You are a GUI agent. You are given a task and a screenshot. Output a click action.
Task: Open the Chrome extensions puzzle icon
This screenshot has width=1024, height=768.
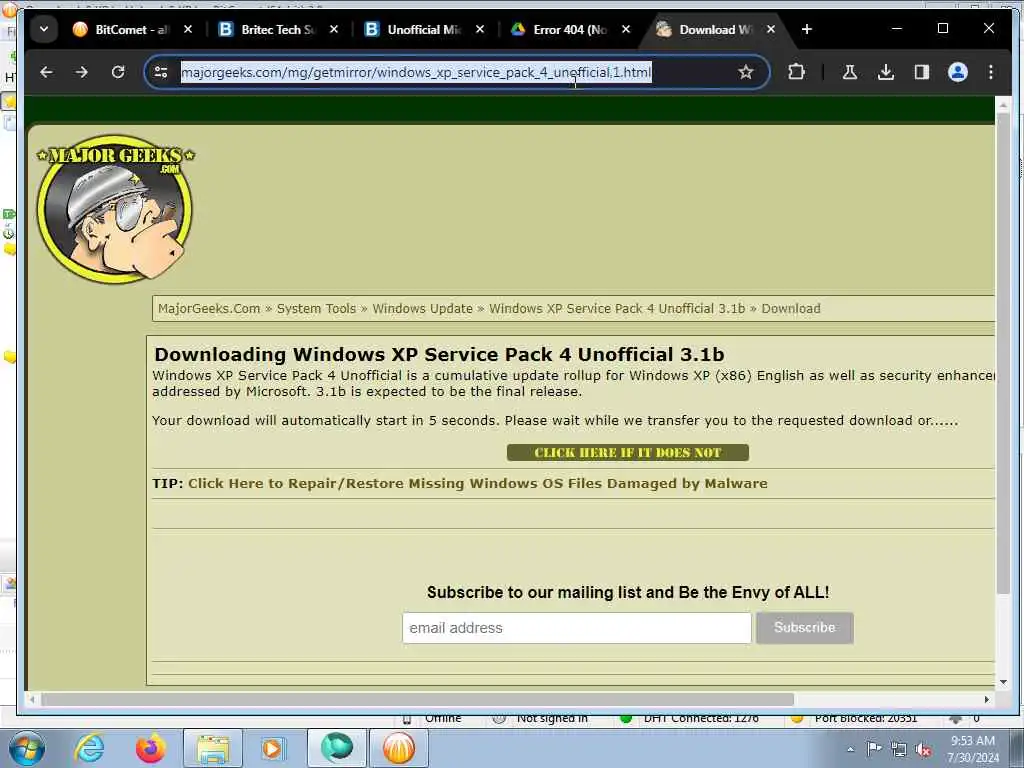[x=796, y=72]
